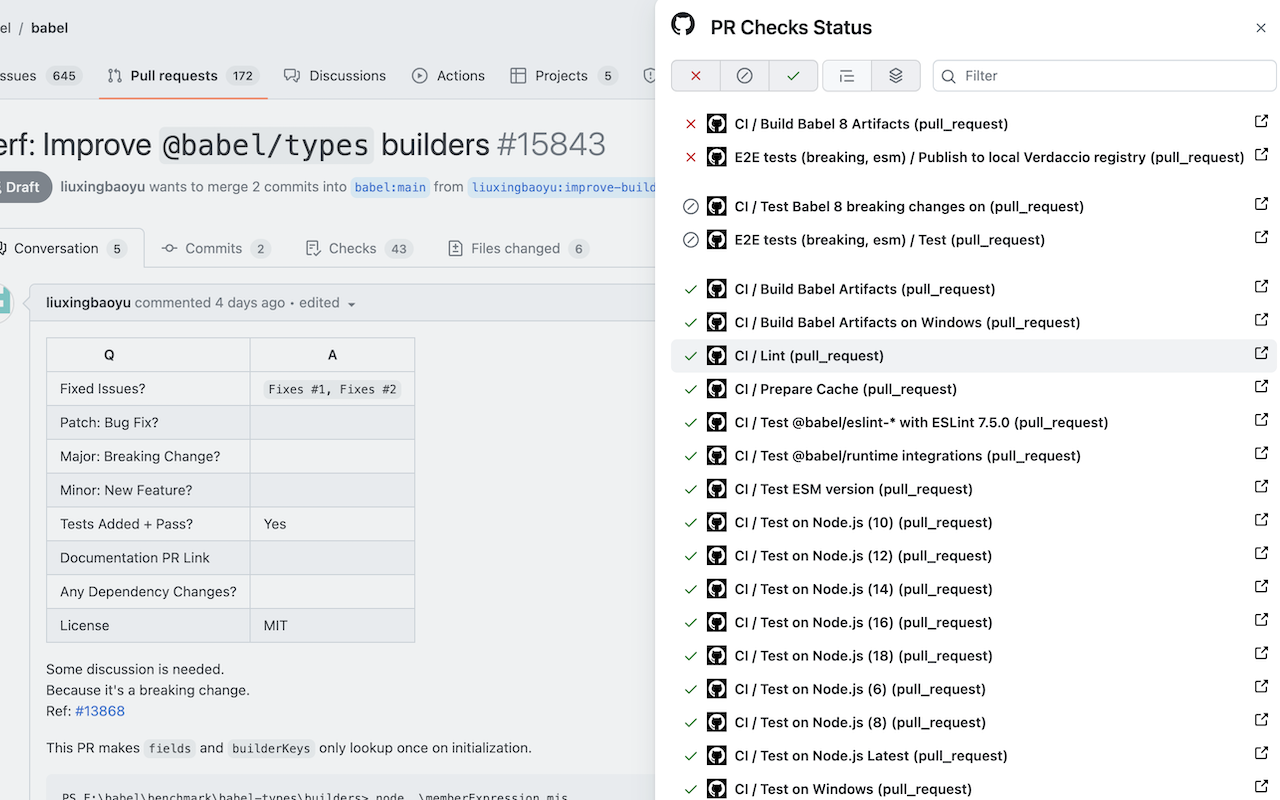Open the GitHub logo in panel header
Image resolution: width=1280 pixels, height=800 pixels.
click(683, 24)
